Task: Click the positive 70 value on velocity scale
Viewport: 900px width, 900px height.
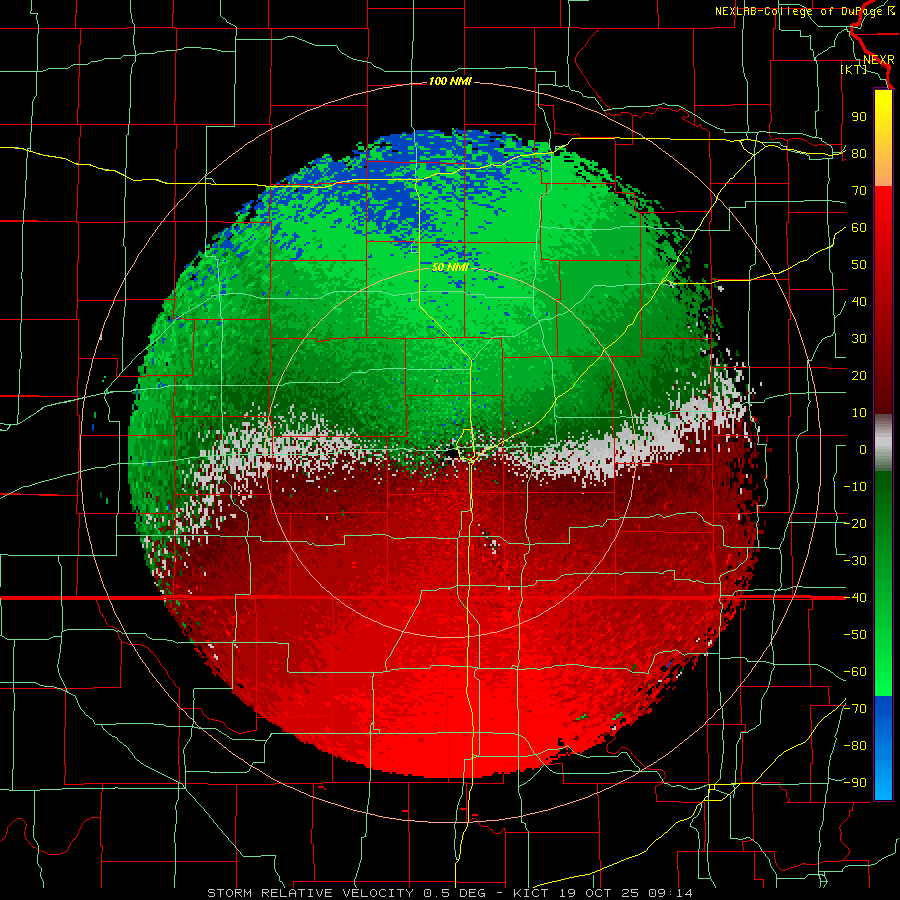Action: point(859,191)
